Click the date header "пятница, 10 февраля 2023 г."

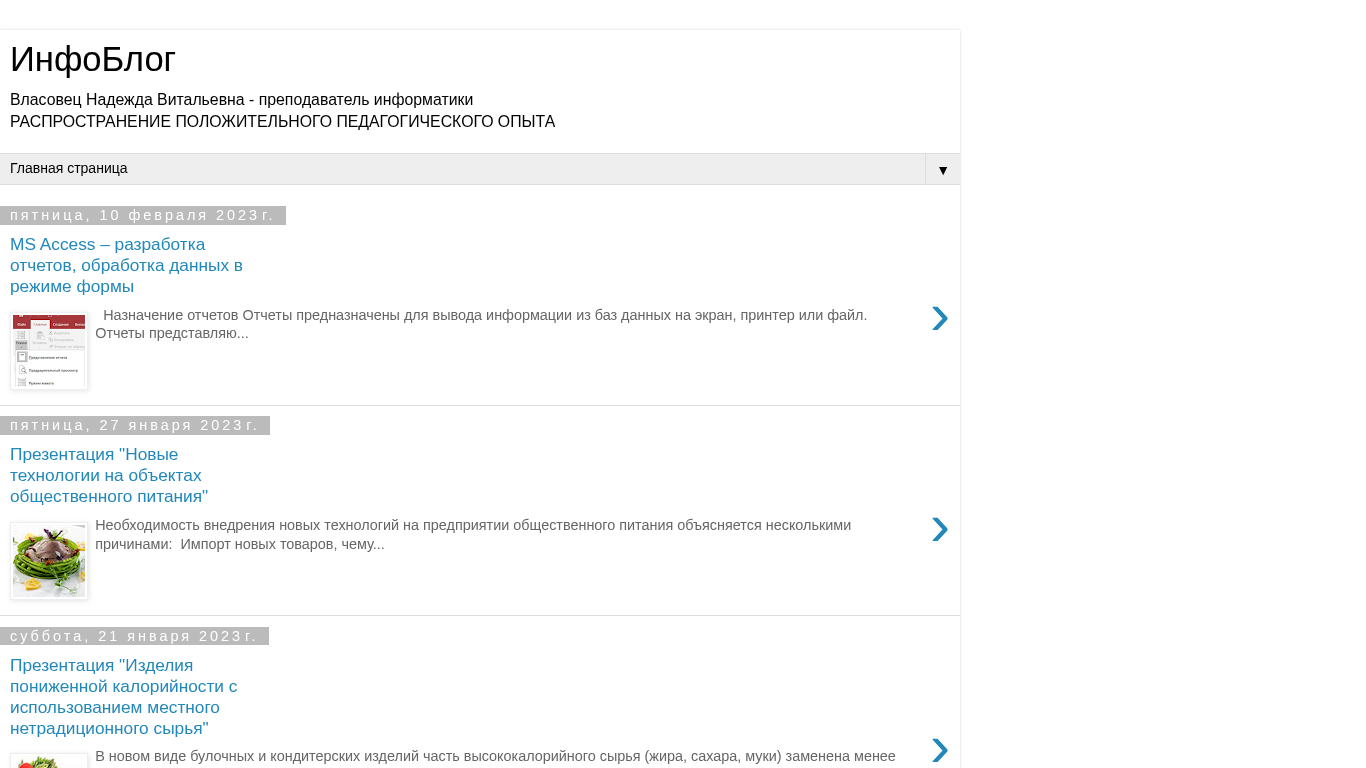(x=142, y=215)
